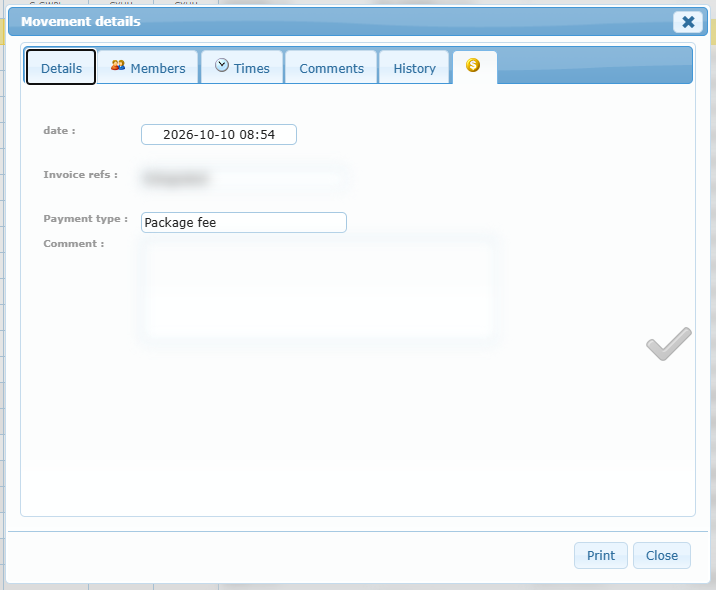Click the 'Comment :' label
Viewport: 716px width, 590px height.
click(x=74, y=243)
